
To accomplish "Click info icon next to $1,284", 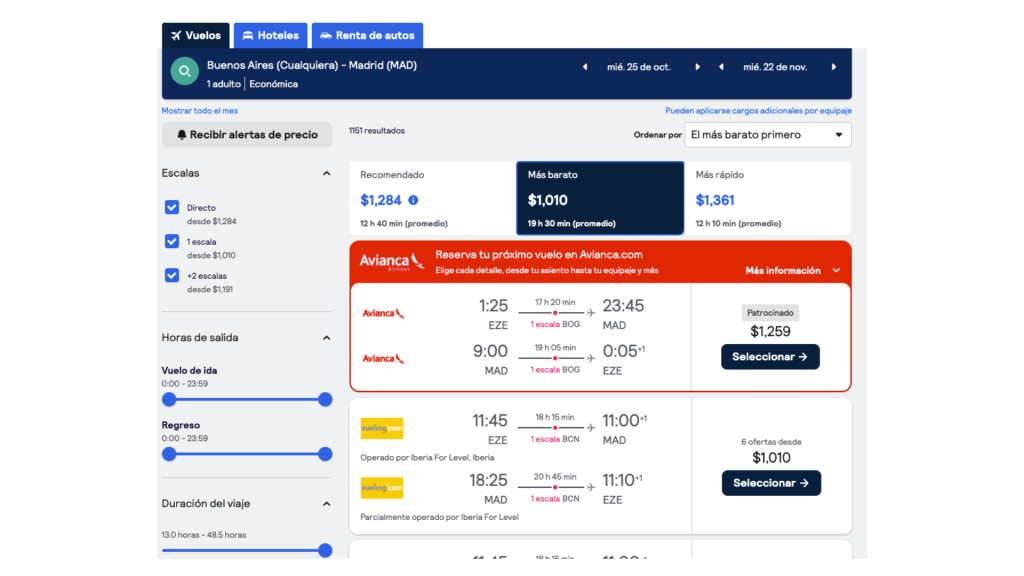I will click(x=413, y=200).
